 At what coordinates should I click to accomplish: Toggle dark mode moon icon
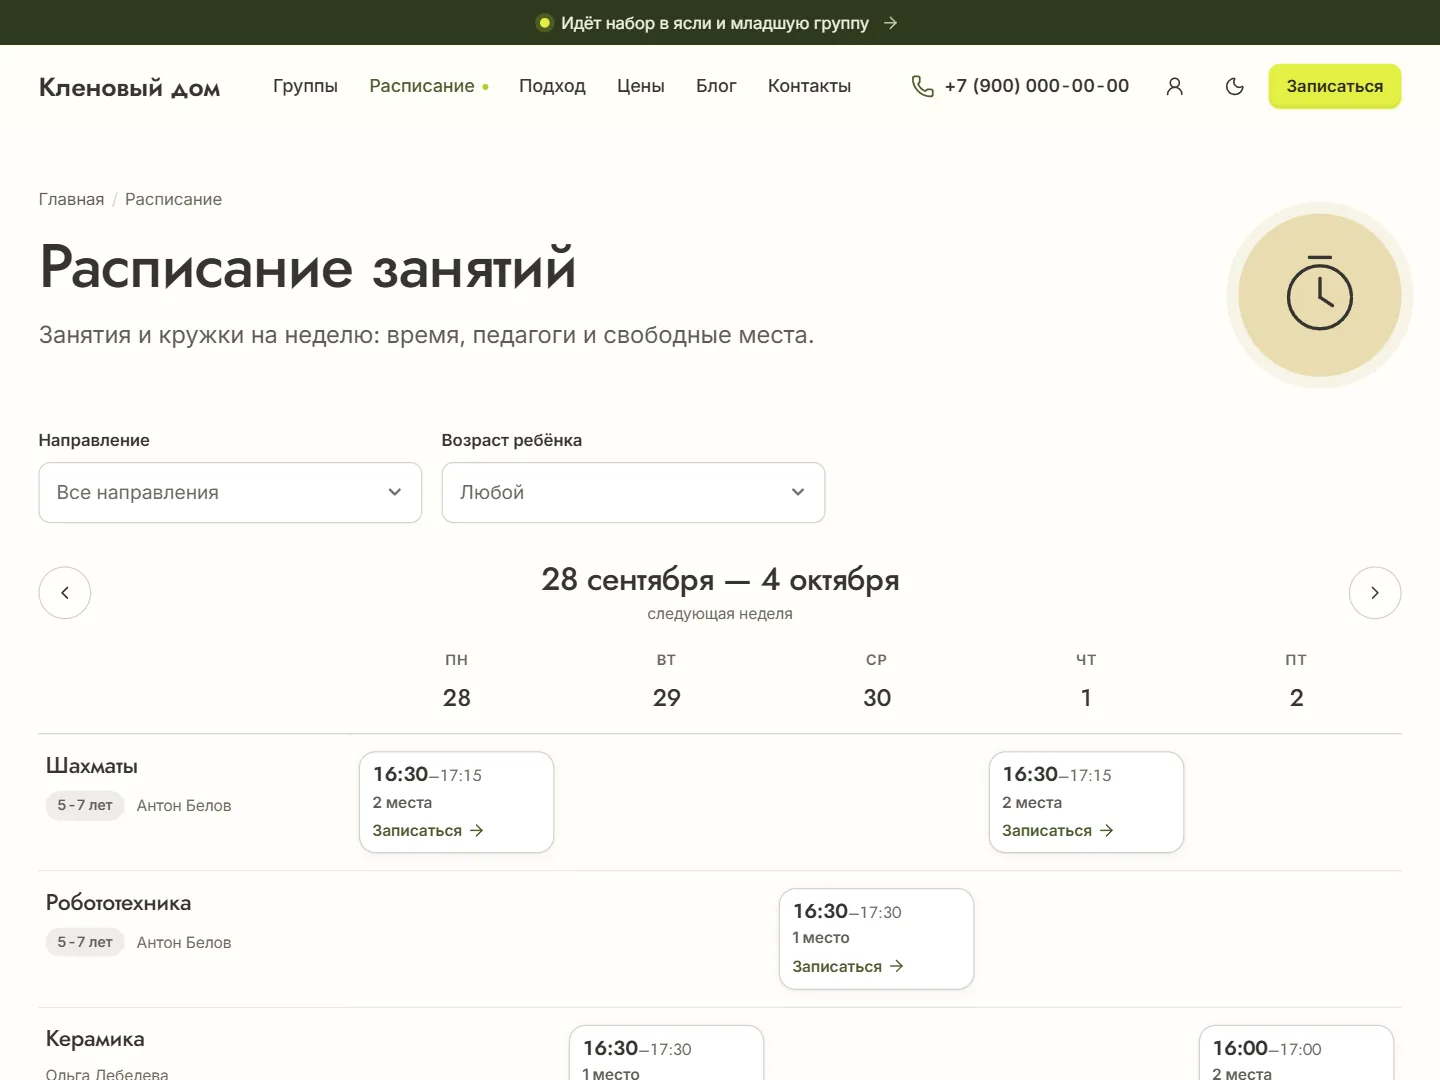tap(1235, 86)
